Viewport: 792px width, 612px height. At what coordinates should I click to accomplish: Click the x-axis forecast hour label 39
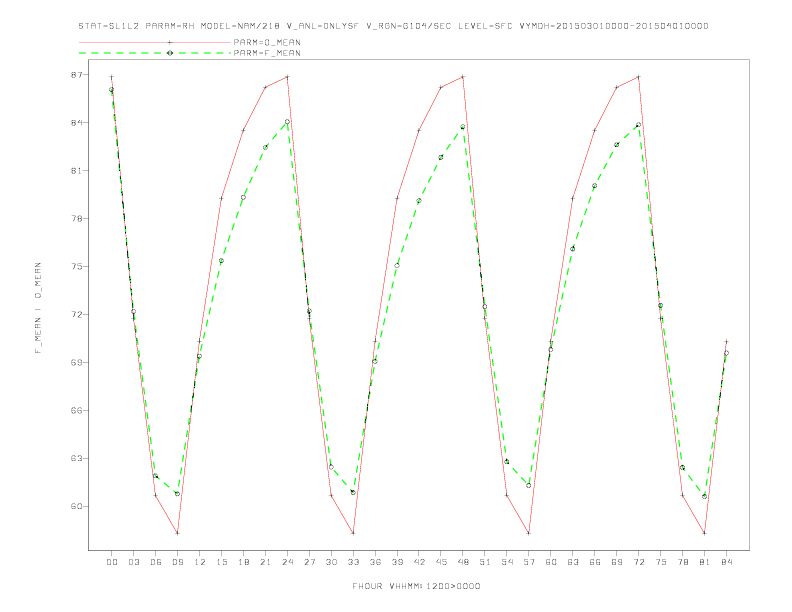point(397,562)
